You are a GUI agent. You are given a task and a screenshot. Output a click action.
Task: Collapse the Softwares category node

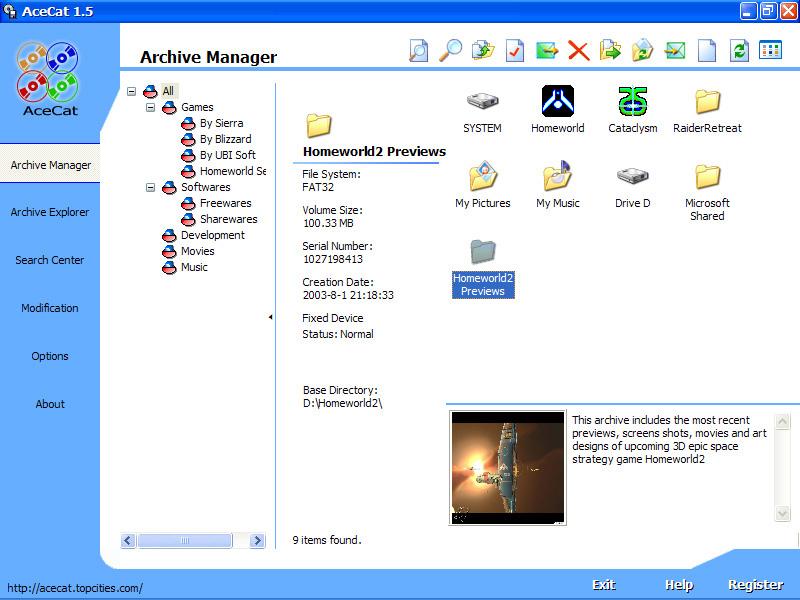click(151, 187)
